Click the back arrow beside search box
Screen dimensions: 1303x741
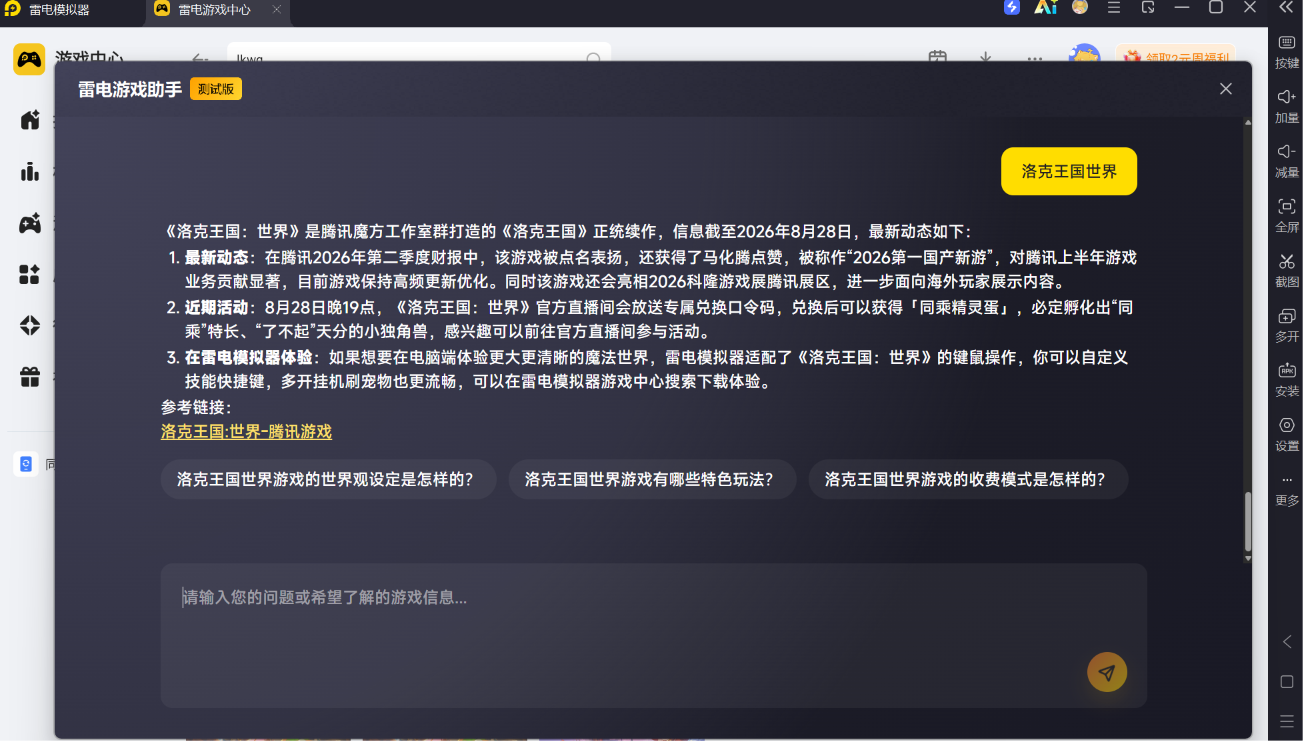[199, 59]
